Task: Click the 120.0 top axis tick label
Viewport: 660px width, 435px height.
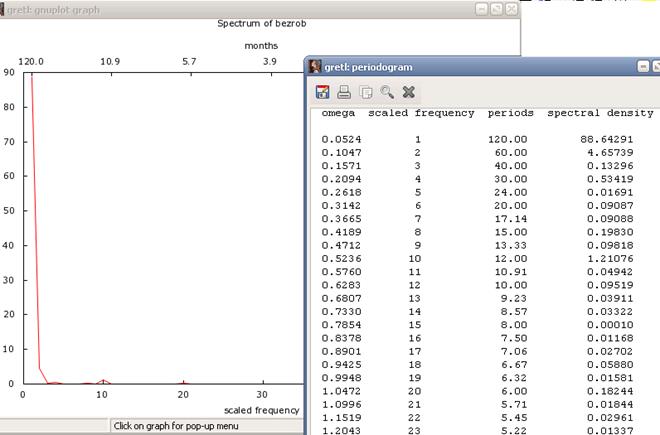Action: 31,61
